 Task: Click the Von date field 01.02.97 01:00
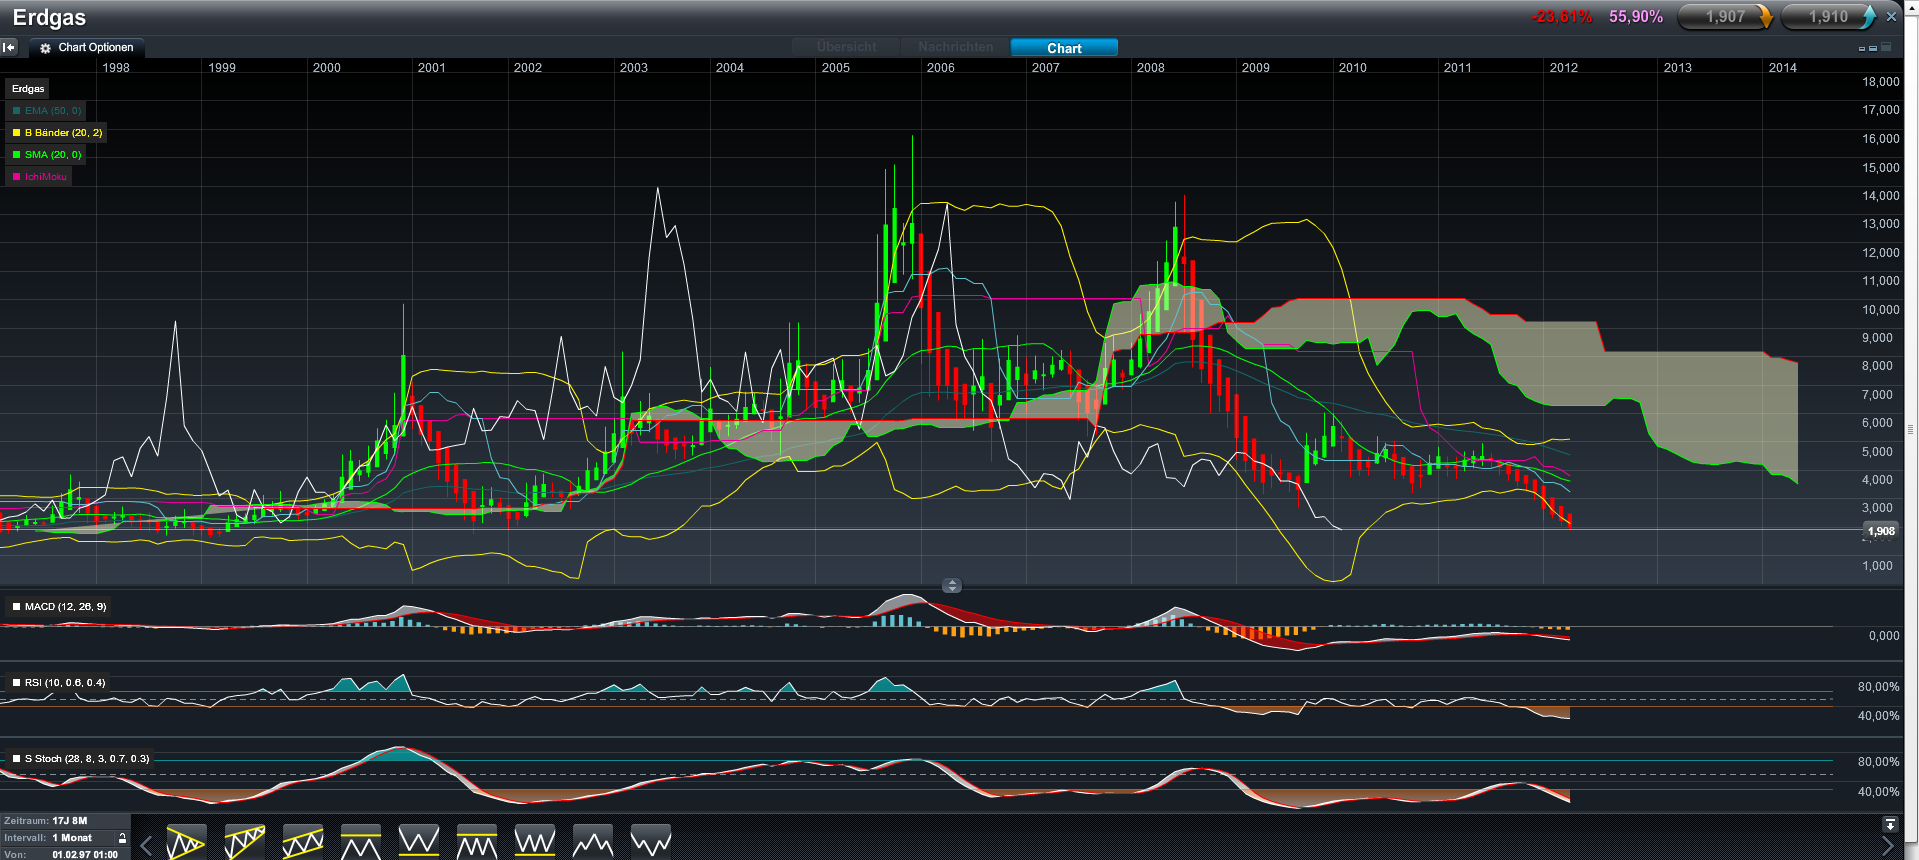pos(85,854)
